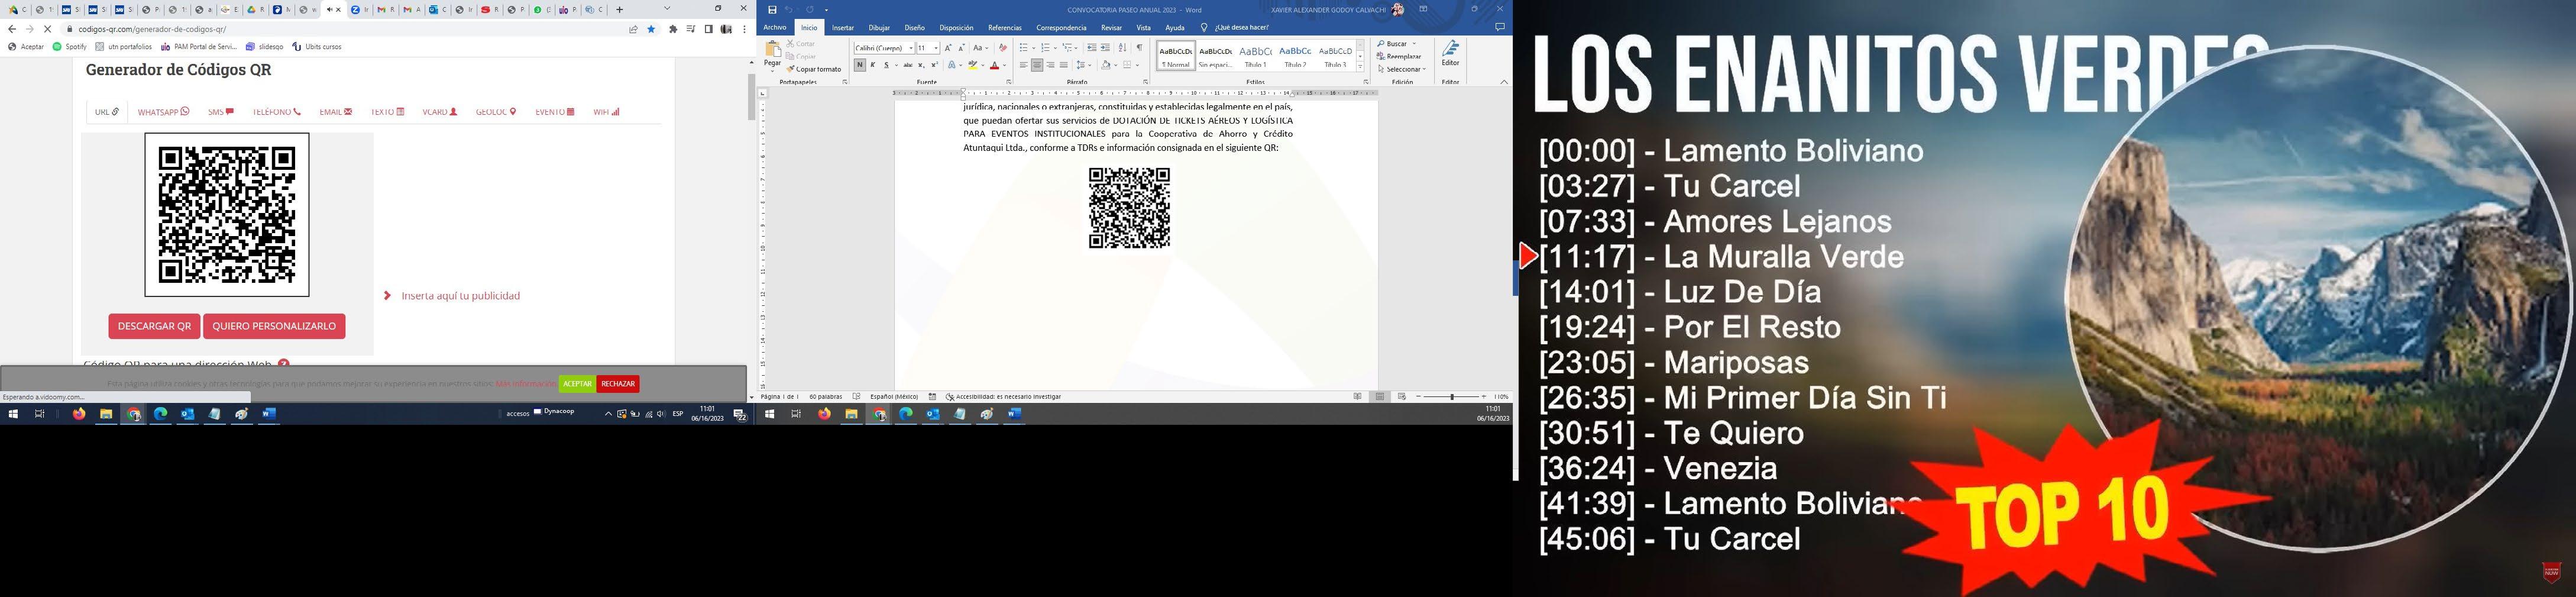Show or hide paragraph marks
This screenshot has height=597, width=2576.
[x=1139, y=48]
